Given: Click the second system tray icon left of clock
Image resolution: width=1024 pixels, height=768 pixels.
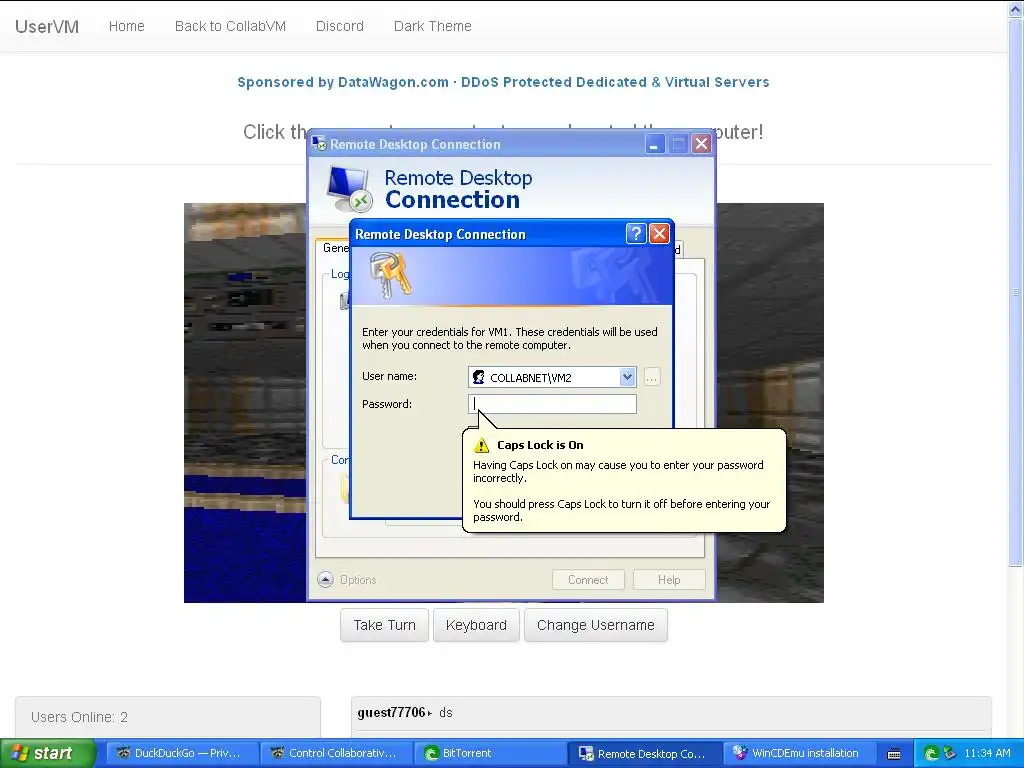Looking at the screenshot, I should pos(949,753).
